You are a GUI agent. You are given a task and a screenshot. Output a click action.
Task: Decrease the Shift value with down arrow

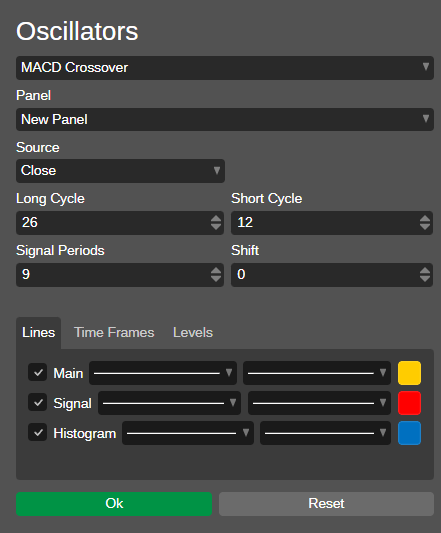pyautogui.click(x=425, y=278)
